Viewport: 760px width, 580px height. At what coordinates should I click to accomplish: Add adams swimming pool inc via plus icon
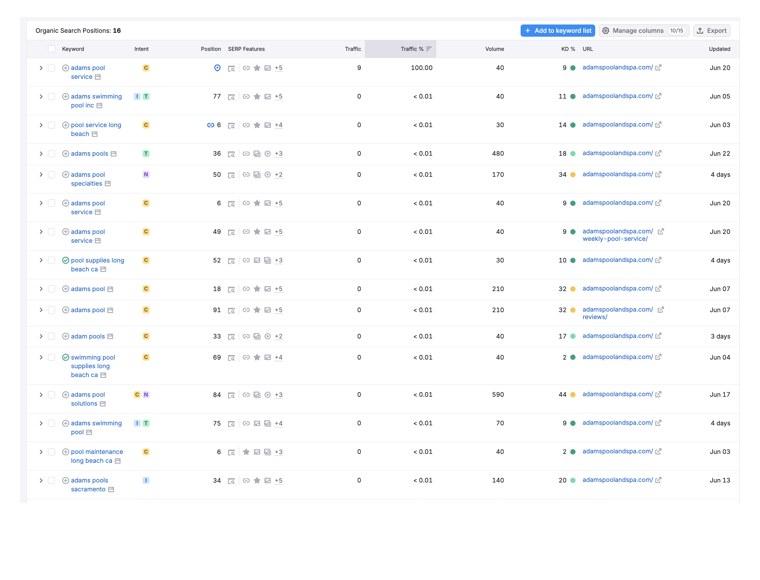[x=65, y=96]
